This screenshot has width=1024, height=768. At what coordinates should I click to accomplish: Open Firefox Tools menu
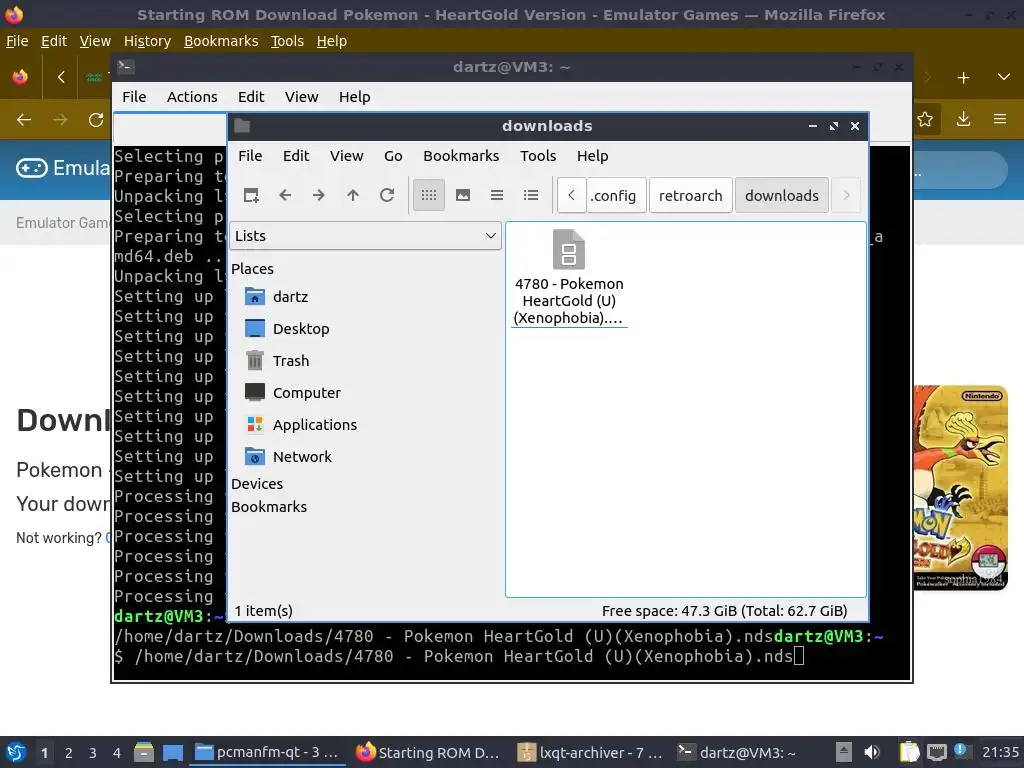click(287, 41)
